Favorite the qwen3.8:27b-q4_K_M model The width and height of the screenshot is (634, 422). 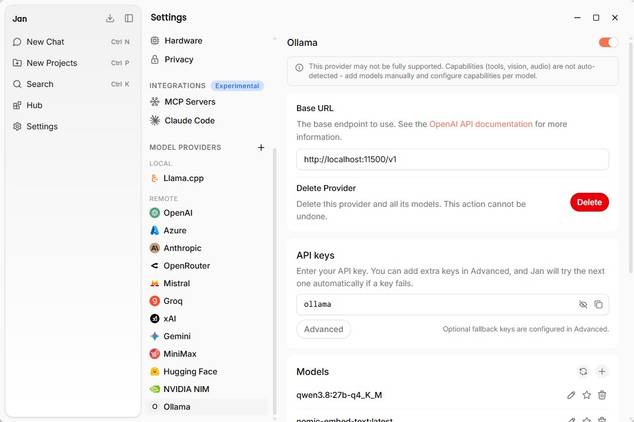(587, 395)
